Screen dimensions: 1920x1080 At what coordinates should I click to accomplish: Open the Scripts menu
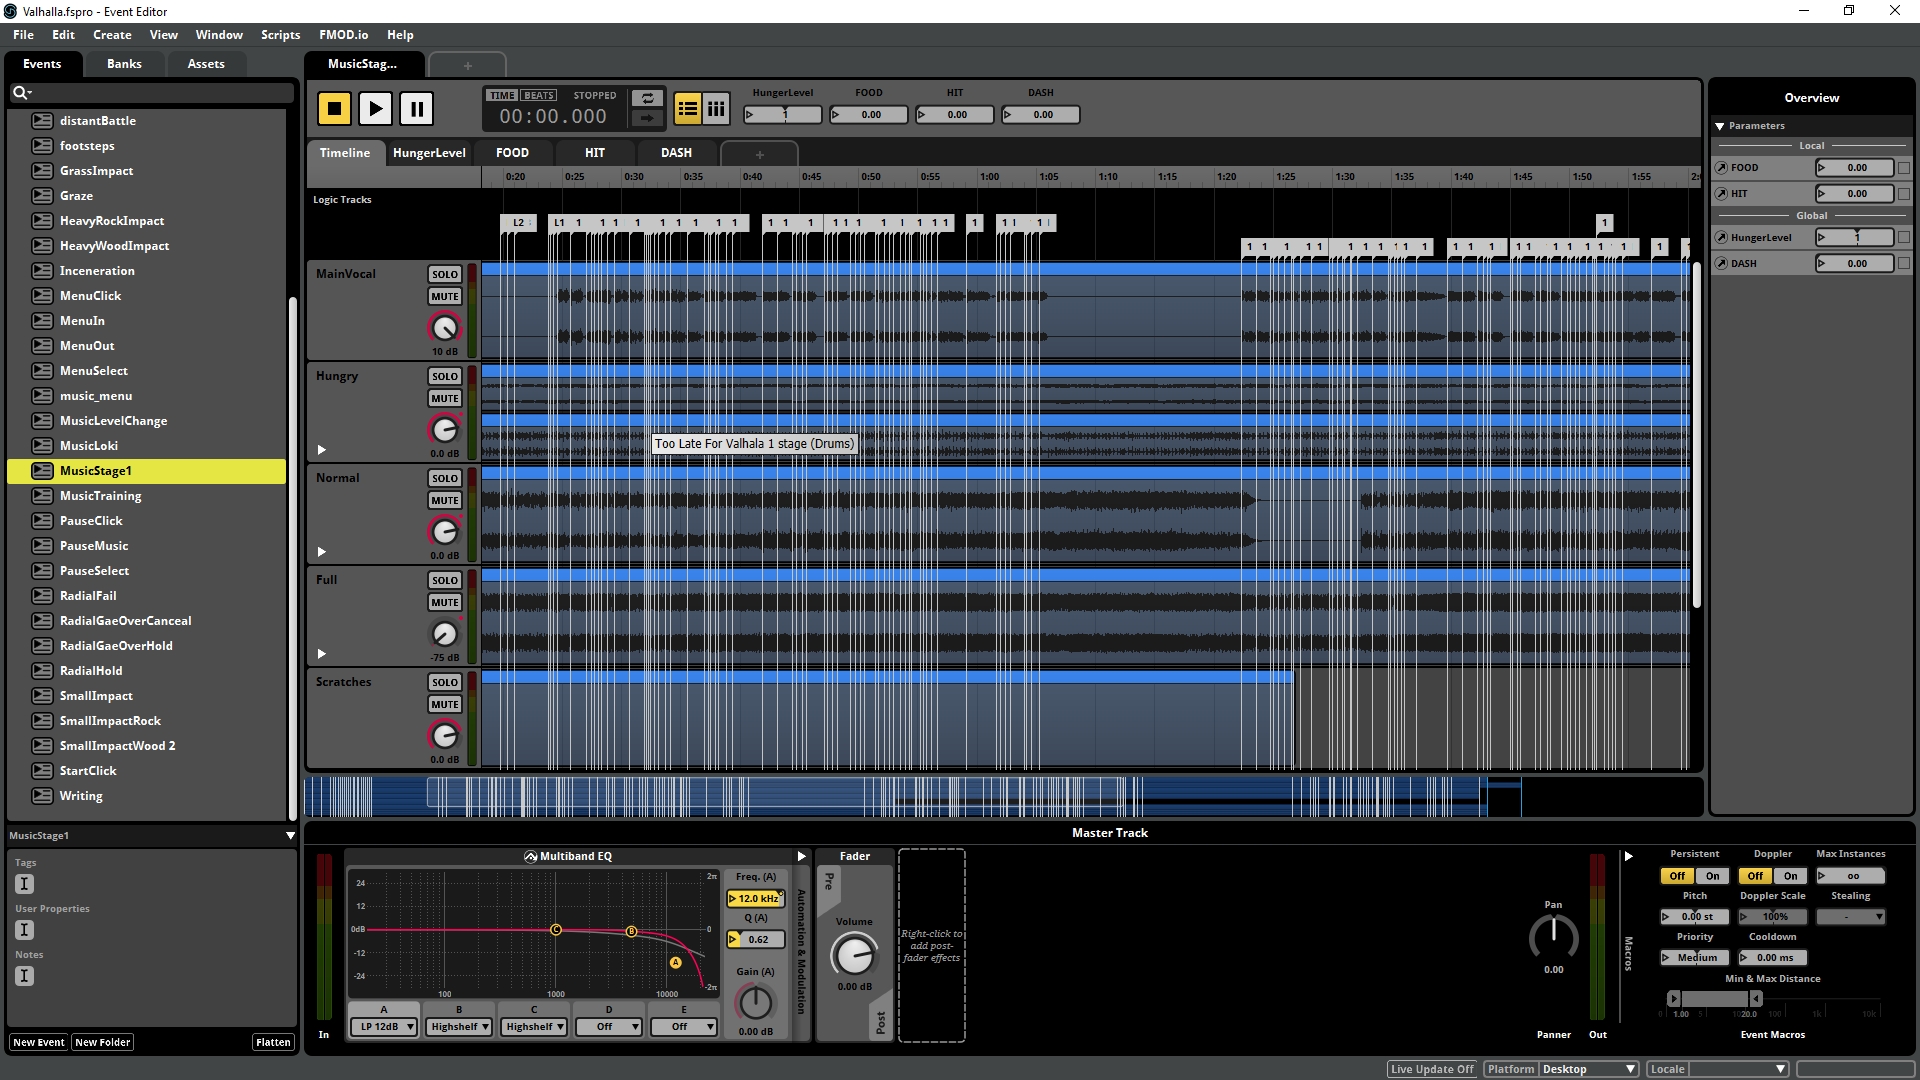280,35
